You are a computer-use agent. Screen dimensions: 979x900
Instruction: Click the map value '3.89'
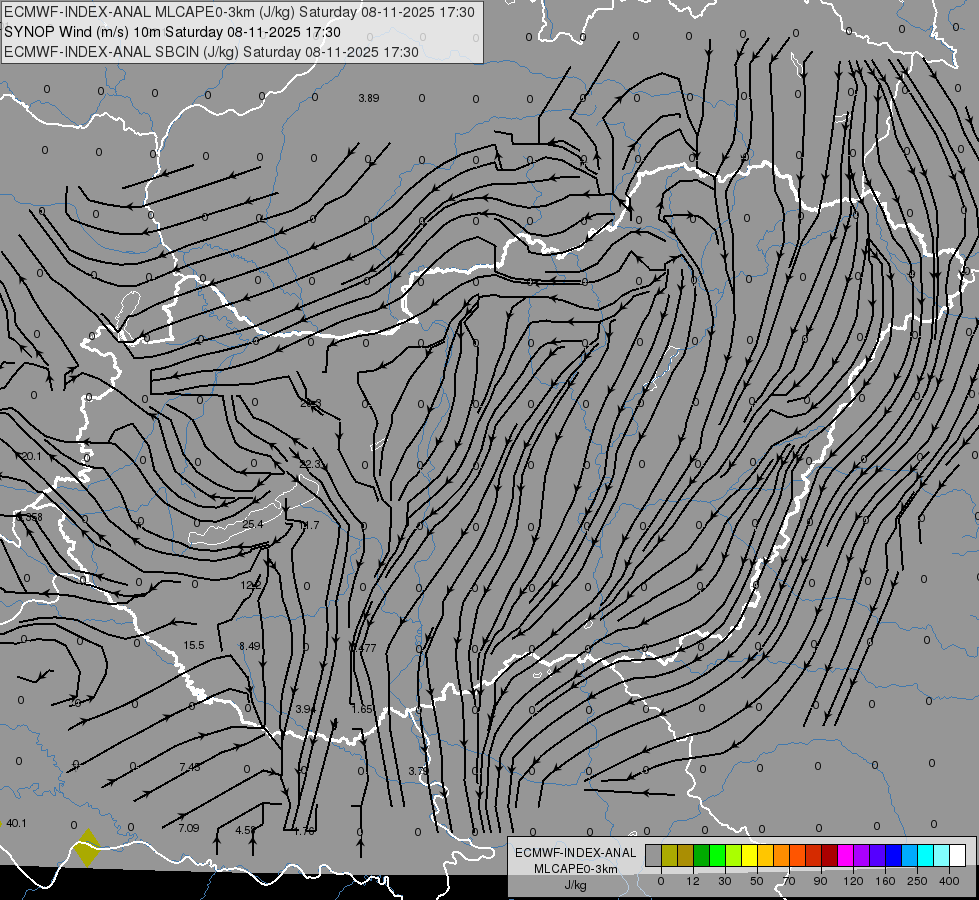369,98
